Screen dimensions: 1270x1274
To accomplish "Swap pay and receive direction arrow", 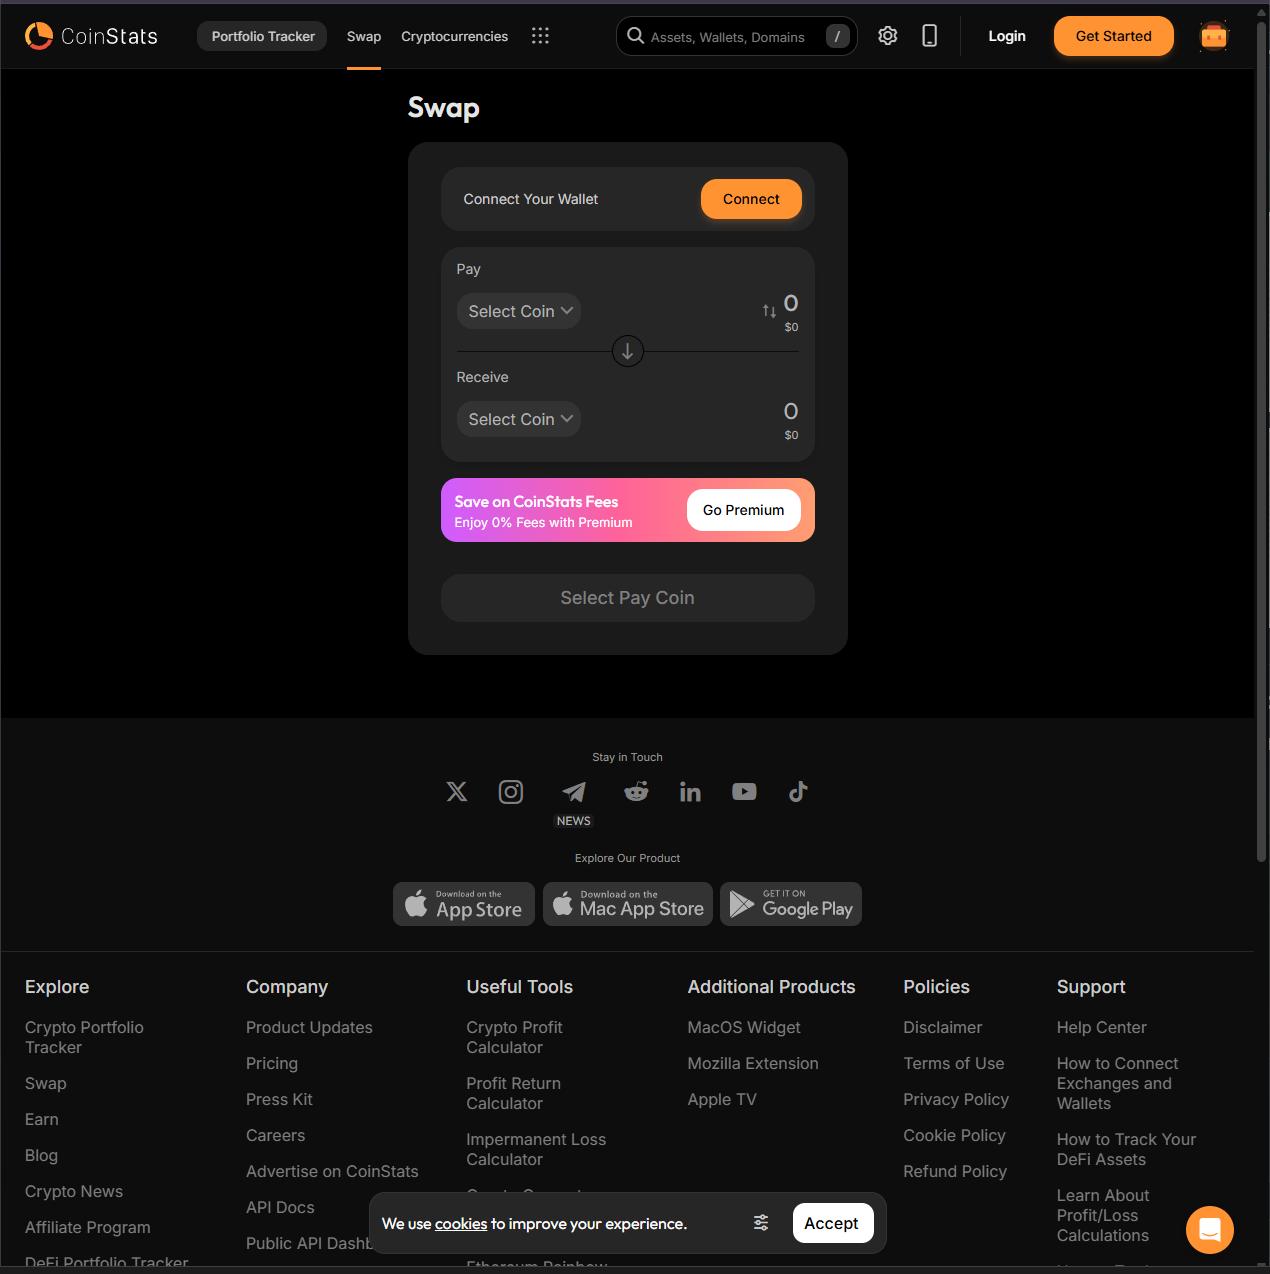I will pos(628,351).
